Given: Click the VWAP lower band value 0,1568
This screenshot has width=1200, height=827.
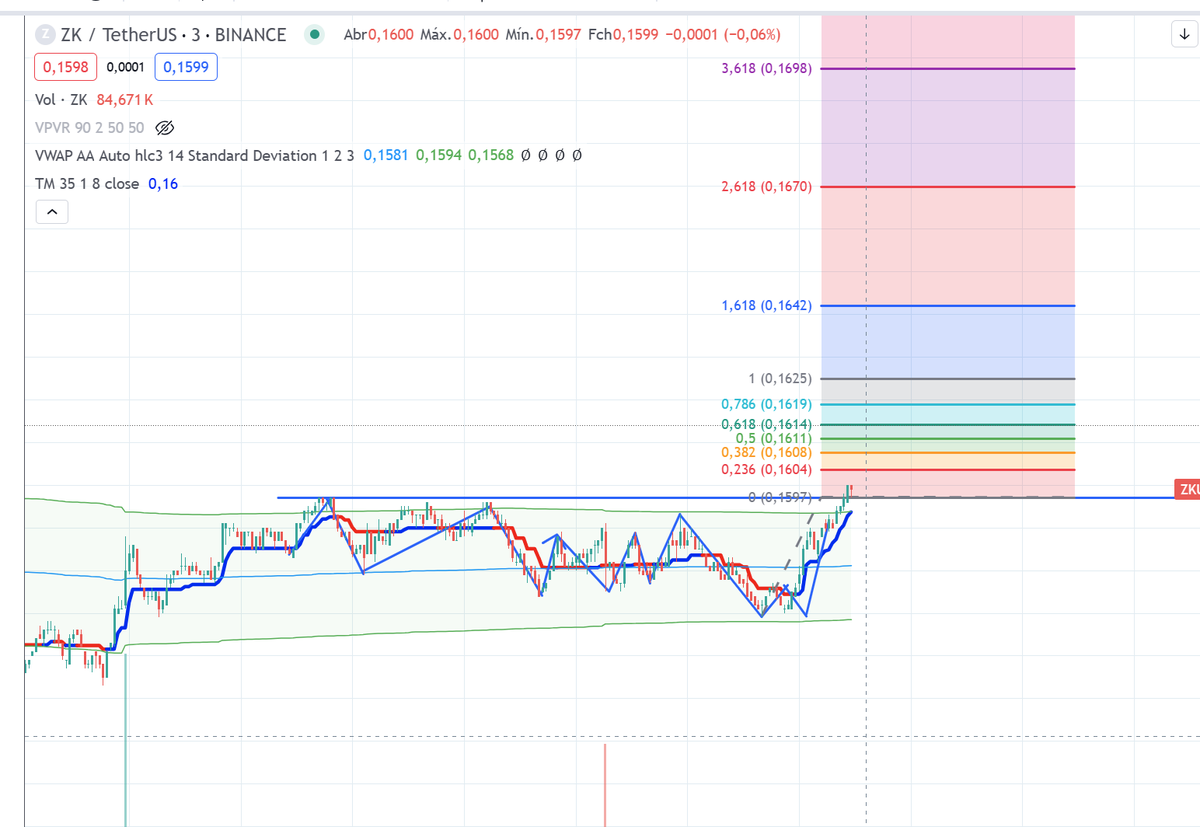Looking at the screenshot, I should pyautogui.click(x=491, y=156).
